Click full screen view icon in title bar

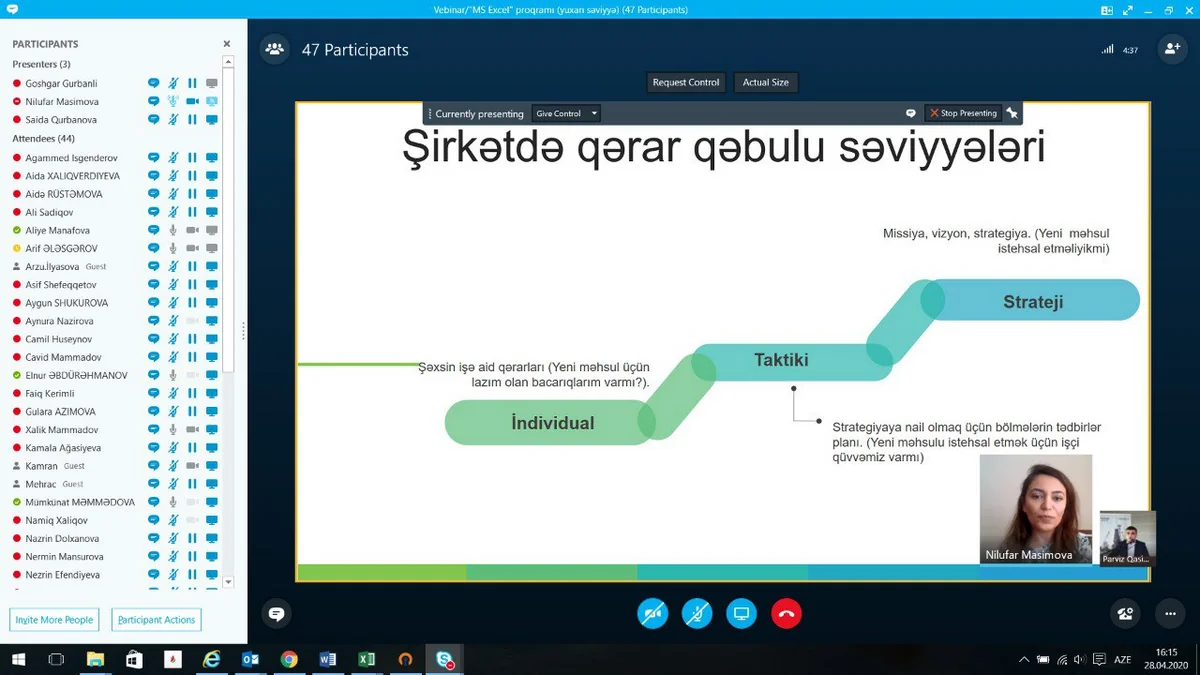tap(1127, 10)
